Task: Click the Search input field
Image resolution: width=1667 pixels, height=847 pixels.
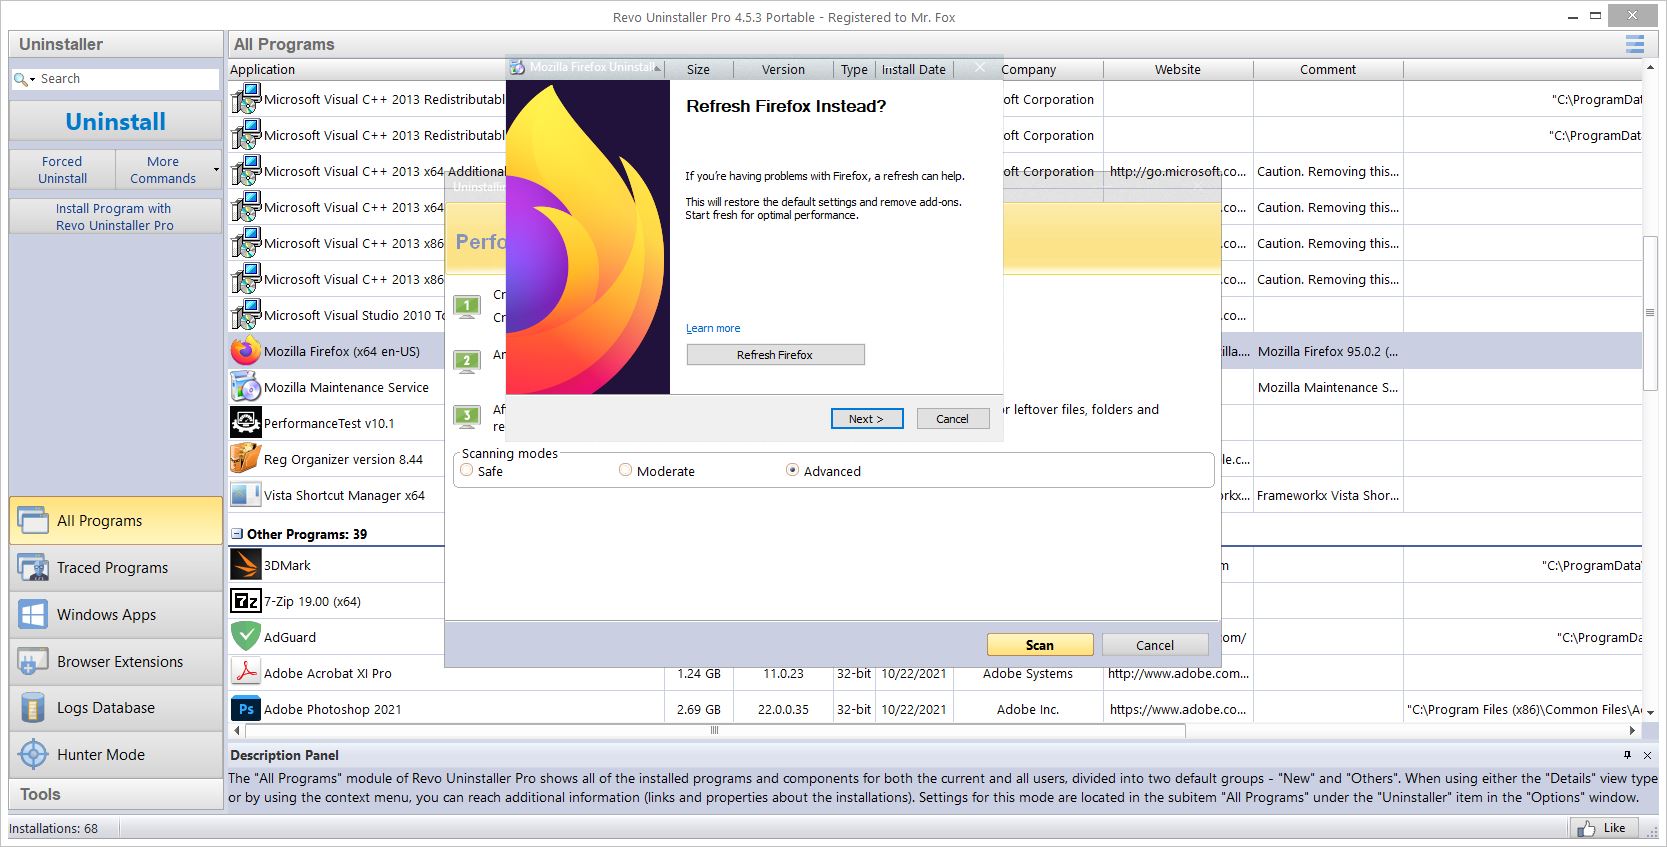Action: coord(127,79)
